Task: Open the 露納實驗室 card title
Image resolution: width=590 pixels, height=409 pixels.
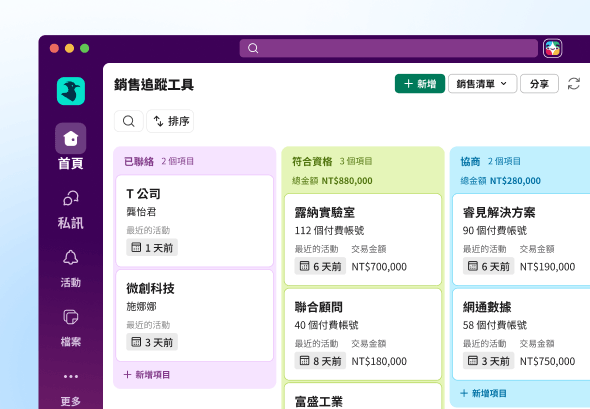Action: click(325, 213)
